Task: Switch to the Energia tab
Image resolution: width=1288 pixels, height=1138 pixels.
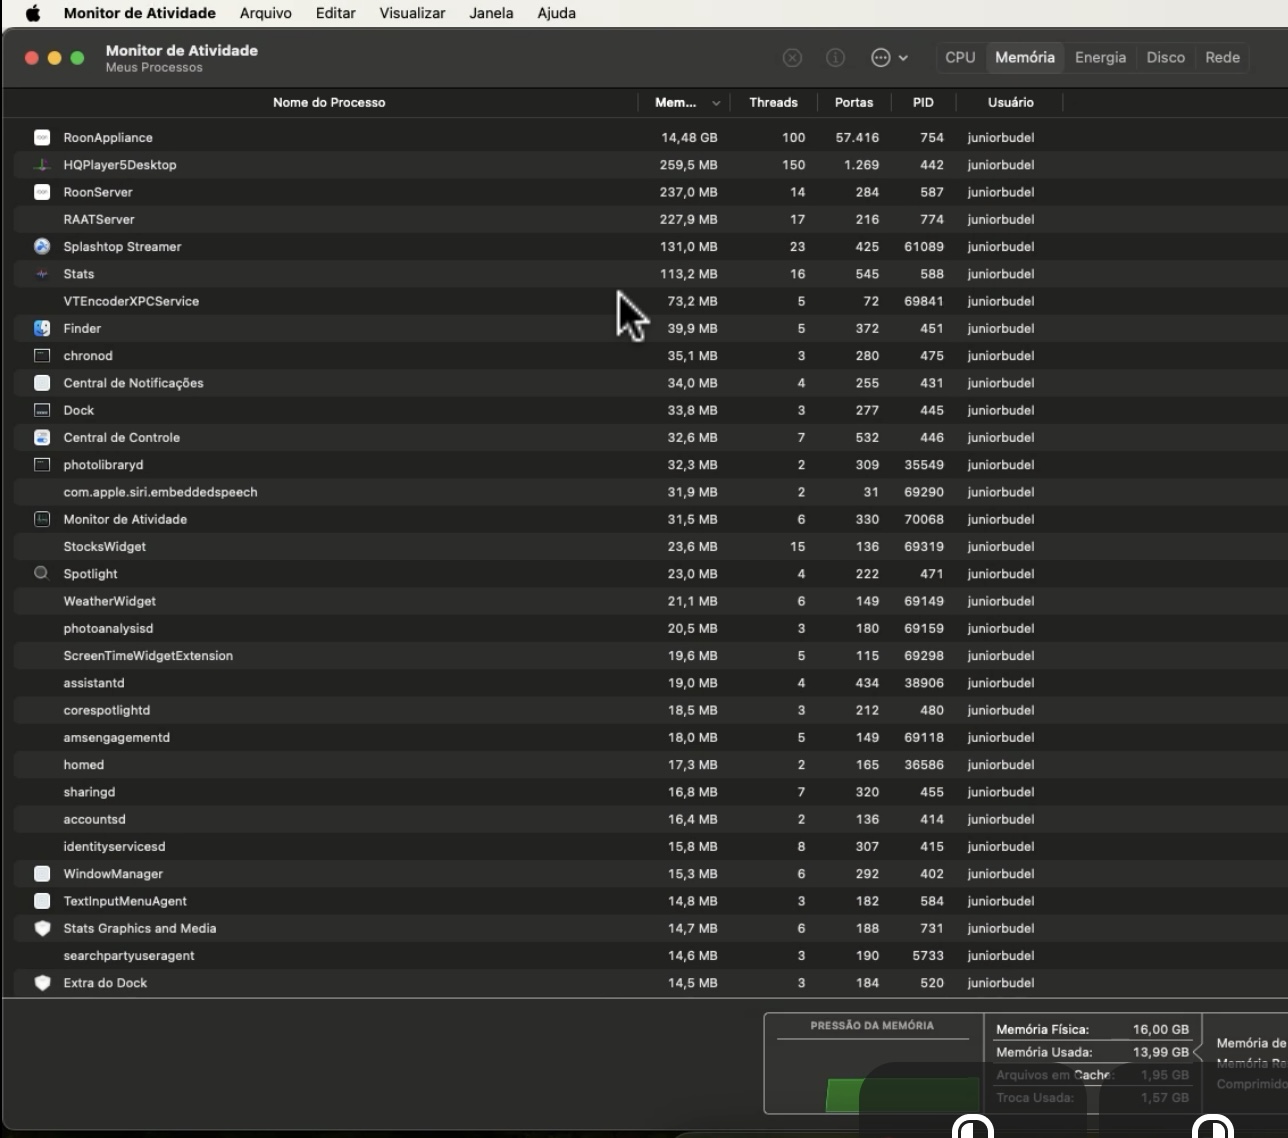Action: point(1100,57)
